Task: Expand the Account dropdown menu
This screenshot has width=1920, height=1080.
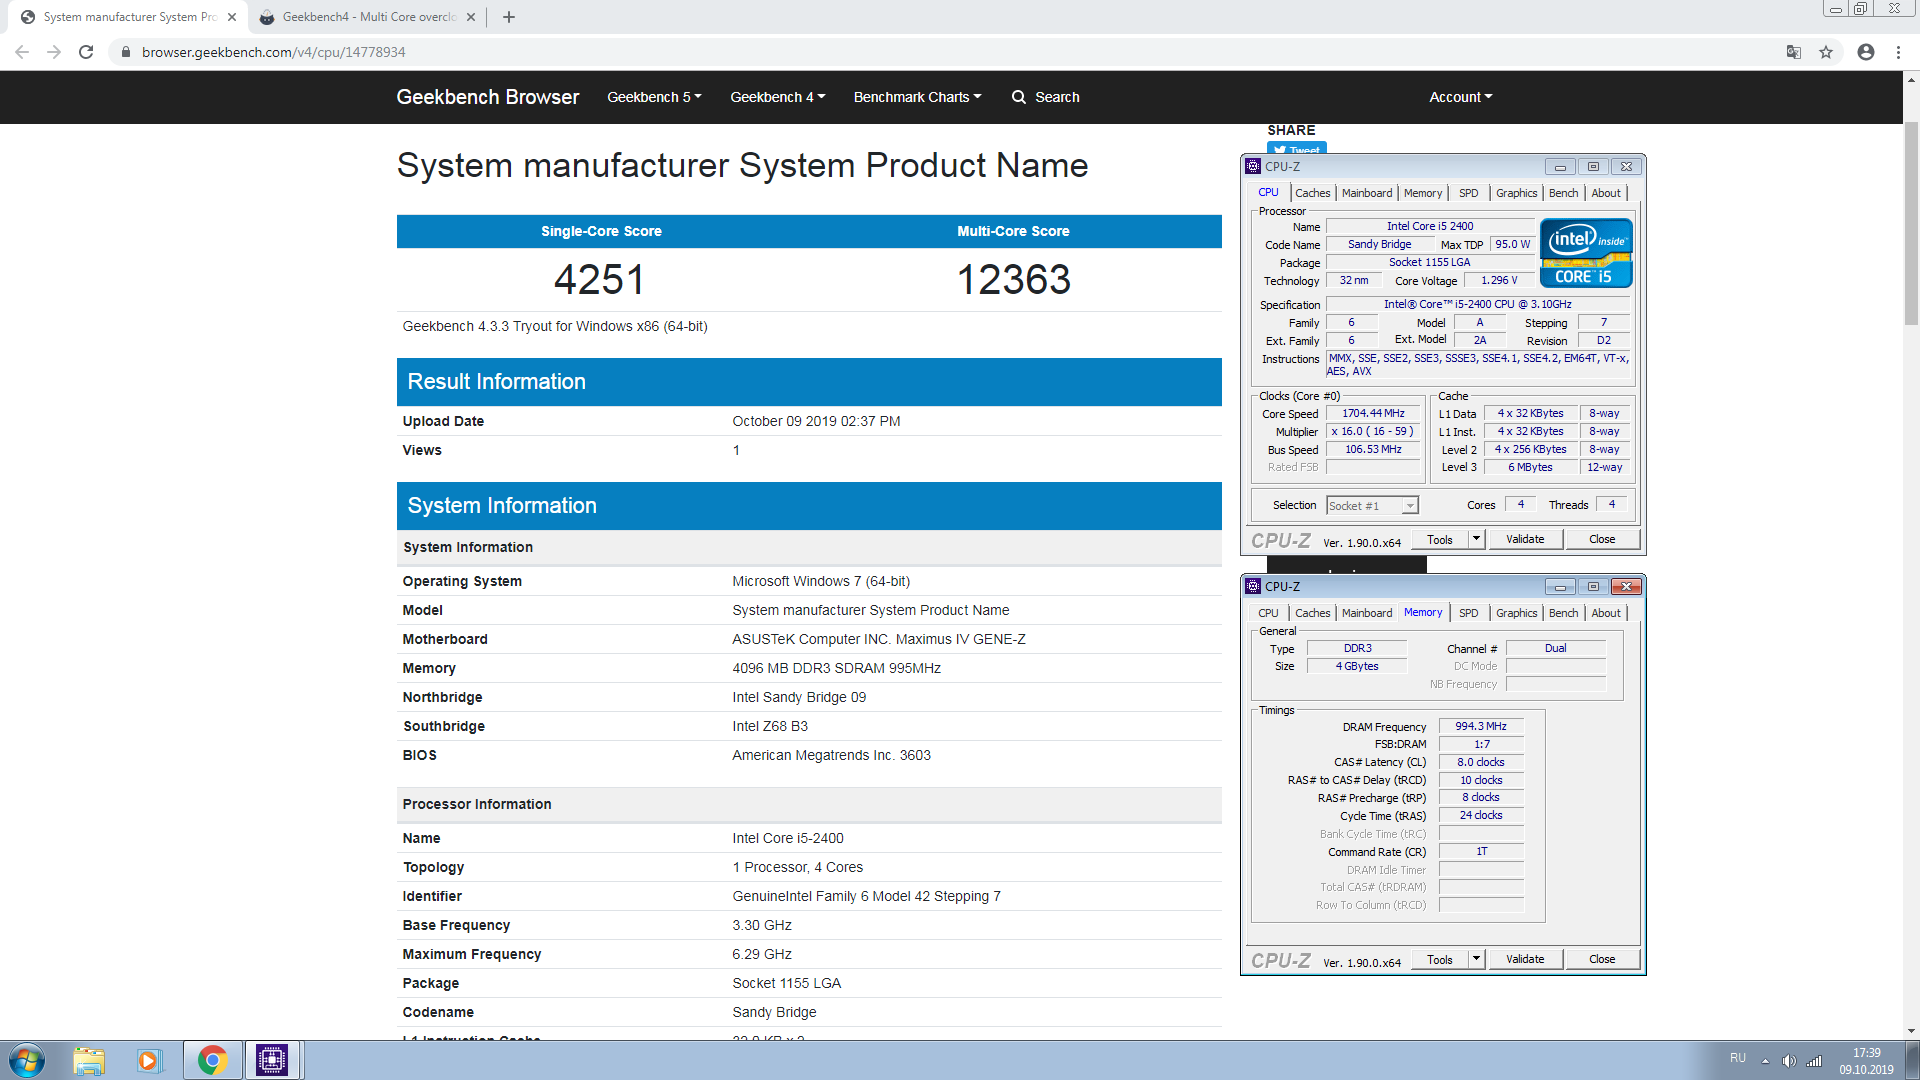Action: [1460, 97]
